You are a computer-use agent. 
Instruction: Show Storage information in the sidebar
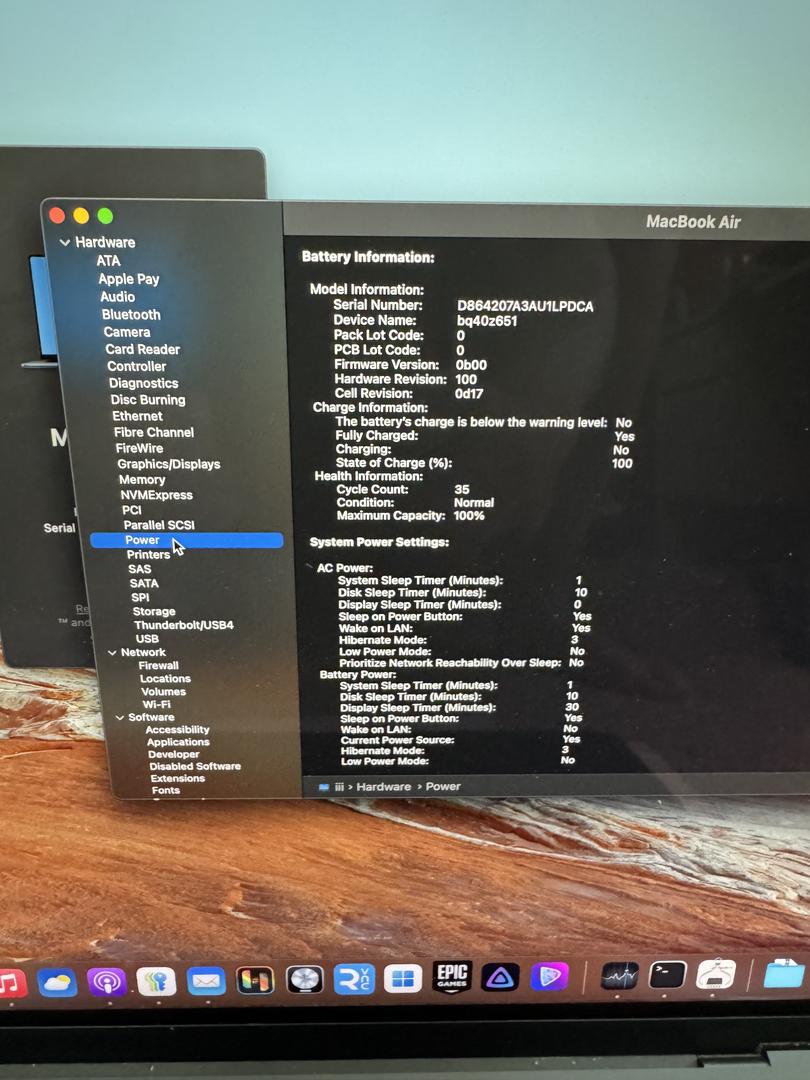click(x=154, y=612)
